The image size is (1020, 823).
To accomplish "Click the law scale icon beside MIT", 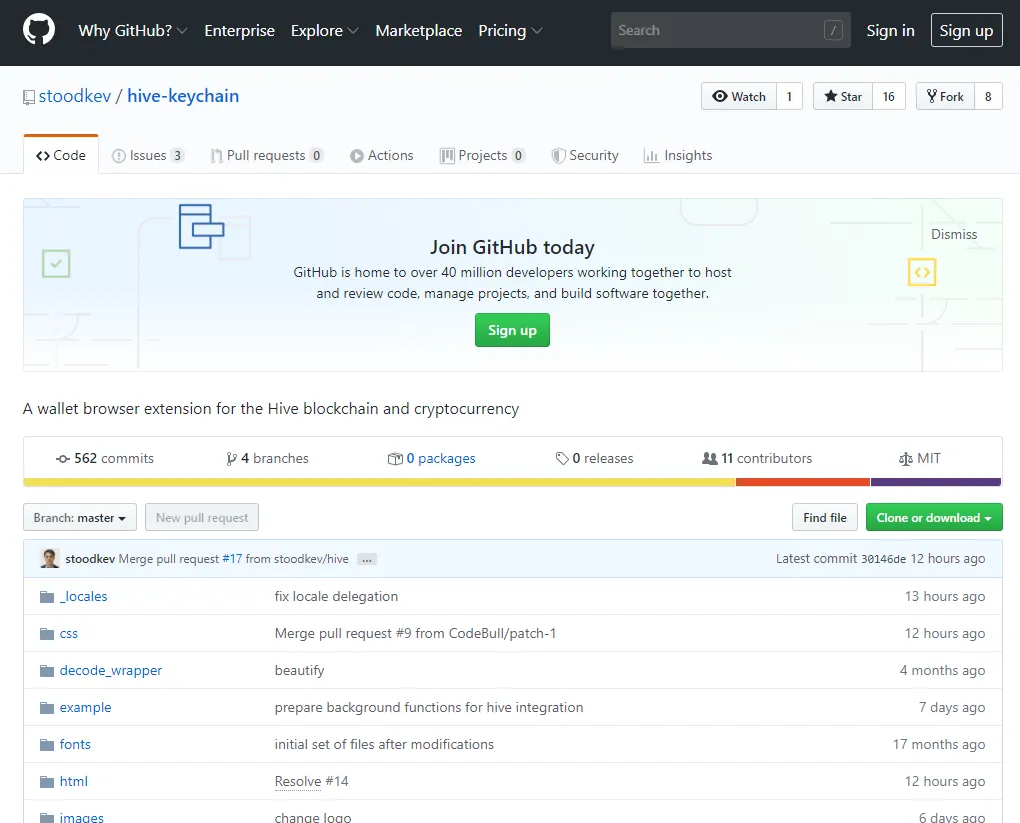I will coord(906,459).
